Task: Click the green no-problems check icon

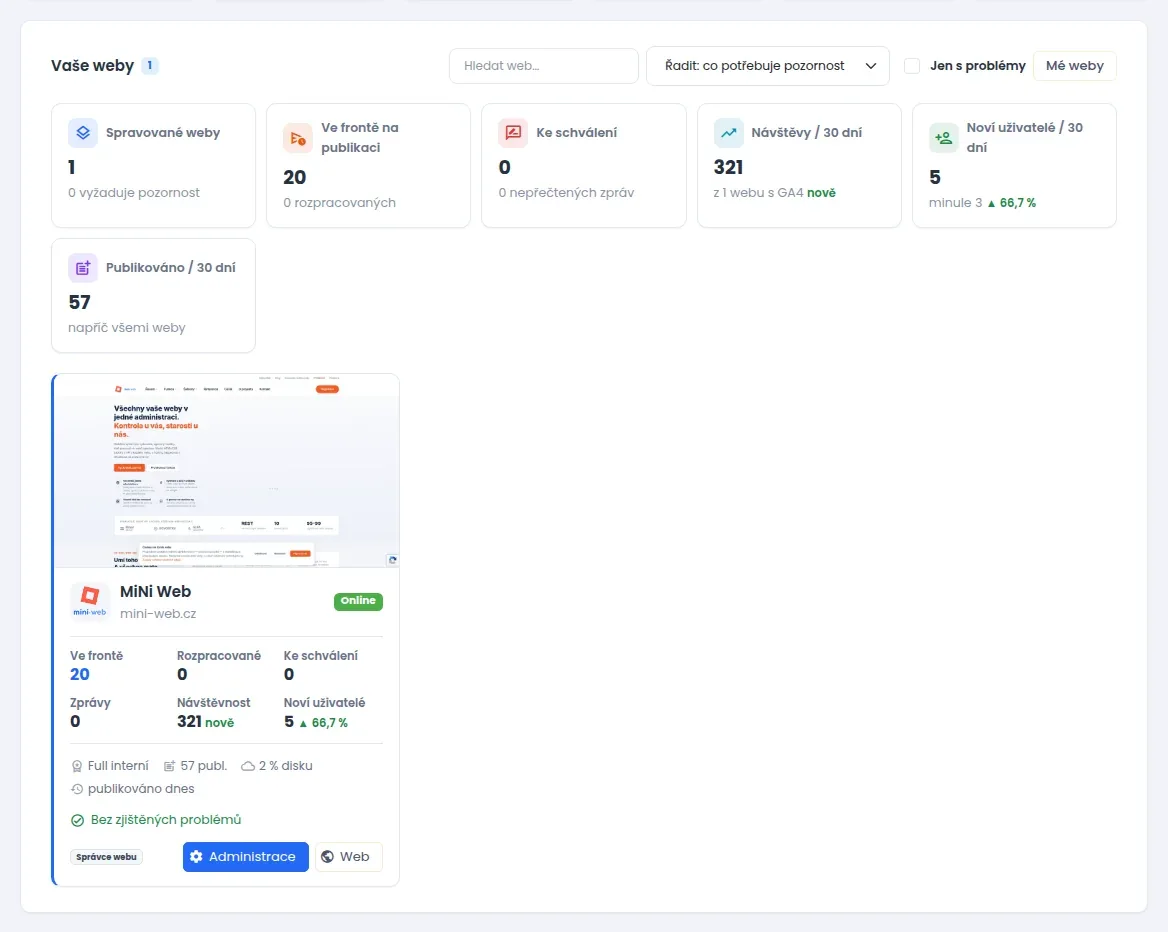Action: 77,820
